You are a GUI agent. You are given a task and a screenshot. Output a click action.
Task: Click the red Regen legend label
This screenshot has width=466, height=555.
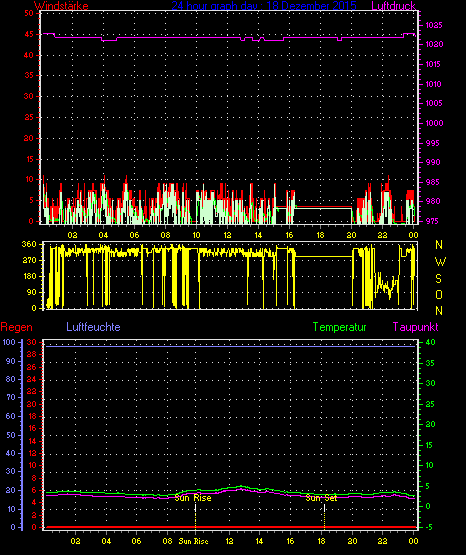16,327
